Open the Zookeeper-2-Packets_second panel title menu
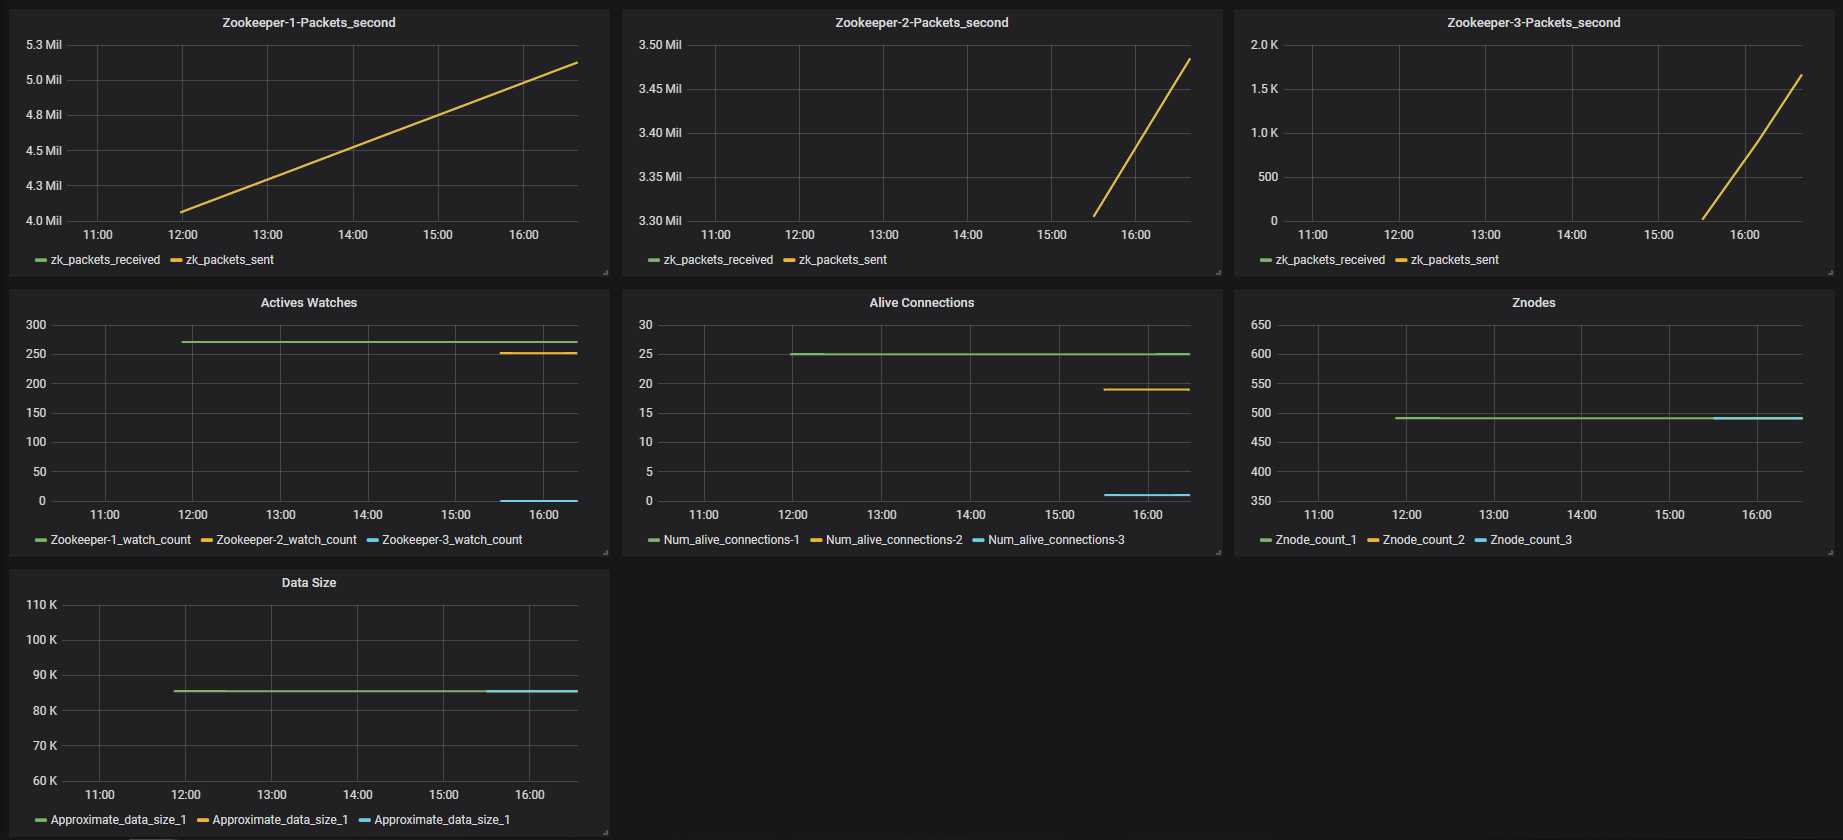 (x=922, y=23)
